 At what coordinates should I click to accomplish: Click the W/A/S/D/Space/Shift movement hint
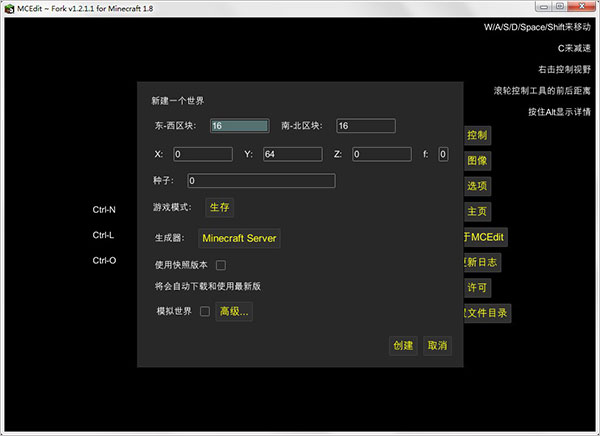pos(537,27)
